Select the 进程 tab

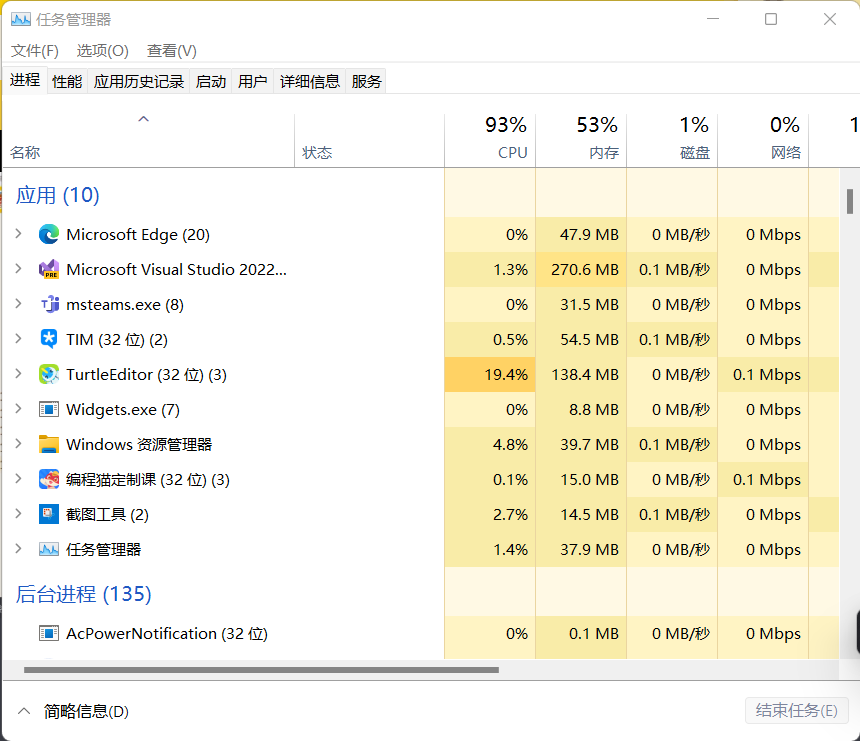click(25, 80)
